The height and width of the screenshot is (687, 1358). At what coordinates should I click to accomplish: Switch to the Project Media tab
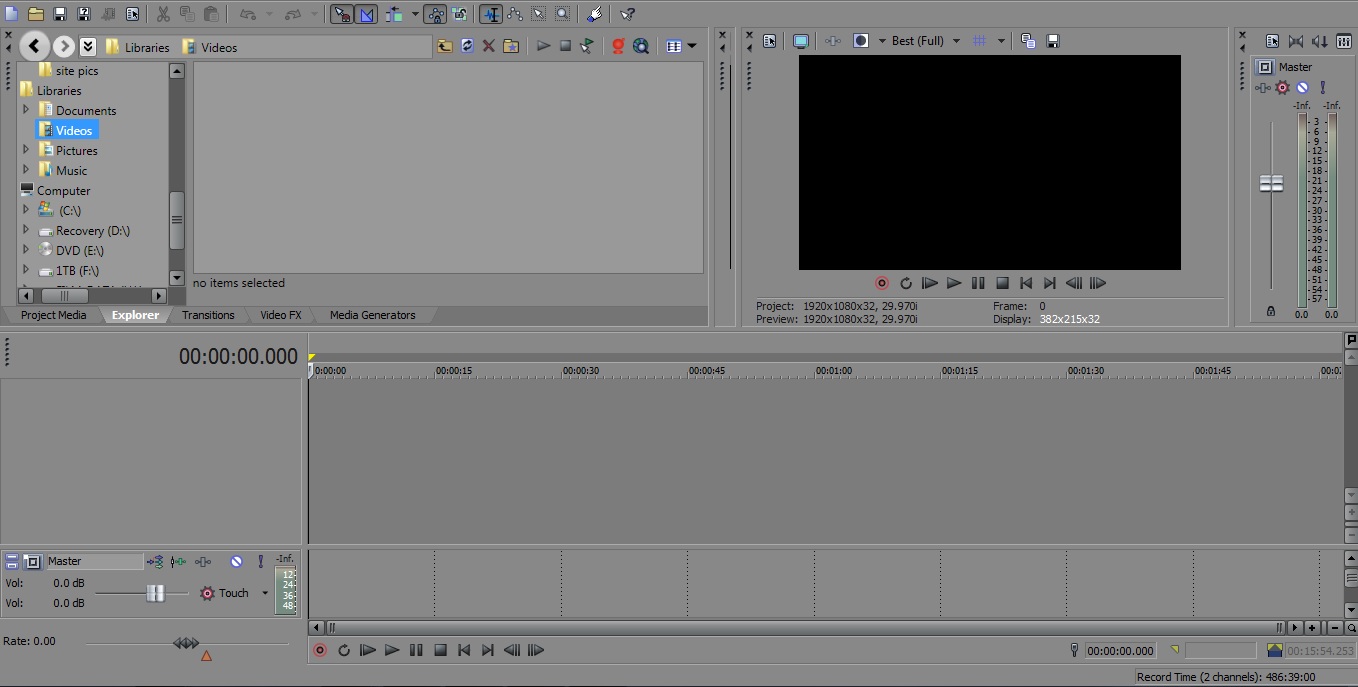click(x=52, y=315)
